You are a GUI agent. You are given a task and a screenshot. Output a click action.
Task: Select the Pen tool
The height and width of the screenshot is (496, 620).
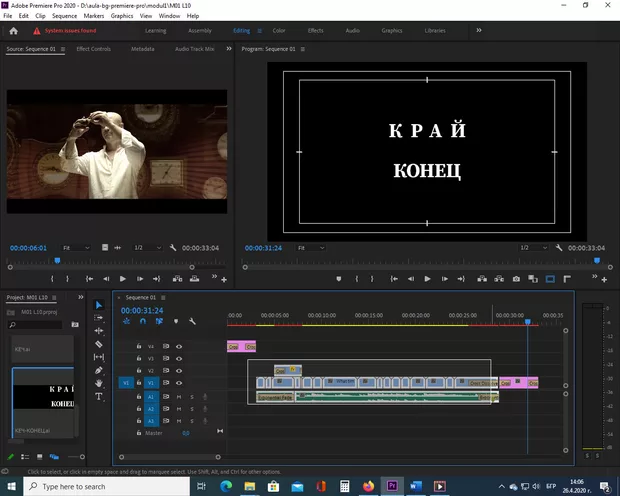[x=99, y=370]
